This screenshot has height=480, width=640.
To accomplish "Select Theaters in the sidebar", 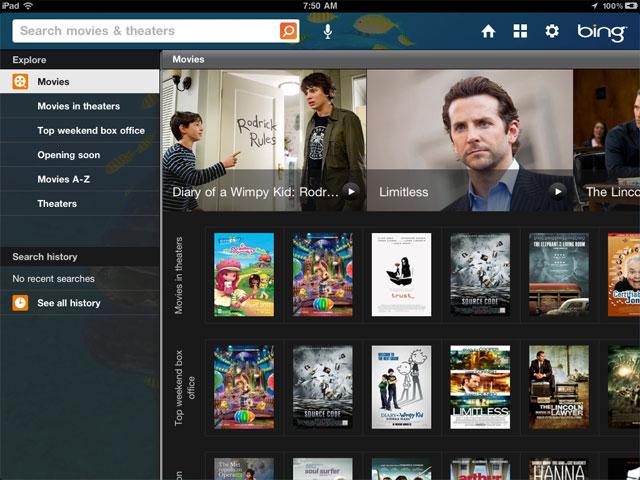I will [80, 204].
